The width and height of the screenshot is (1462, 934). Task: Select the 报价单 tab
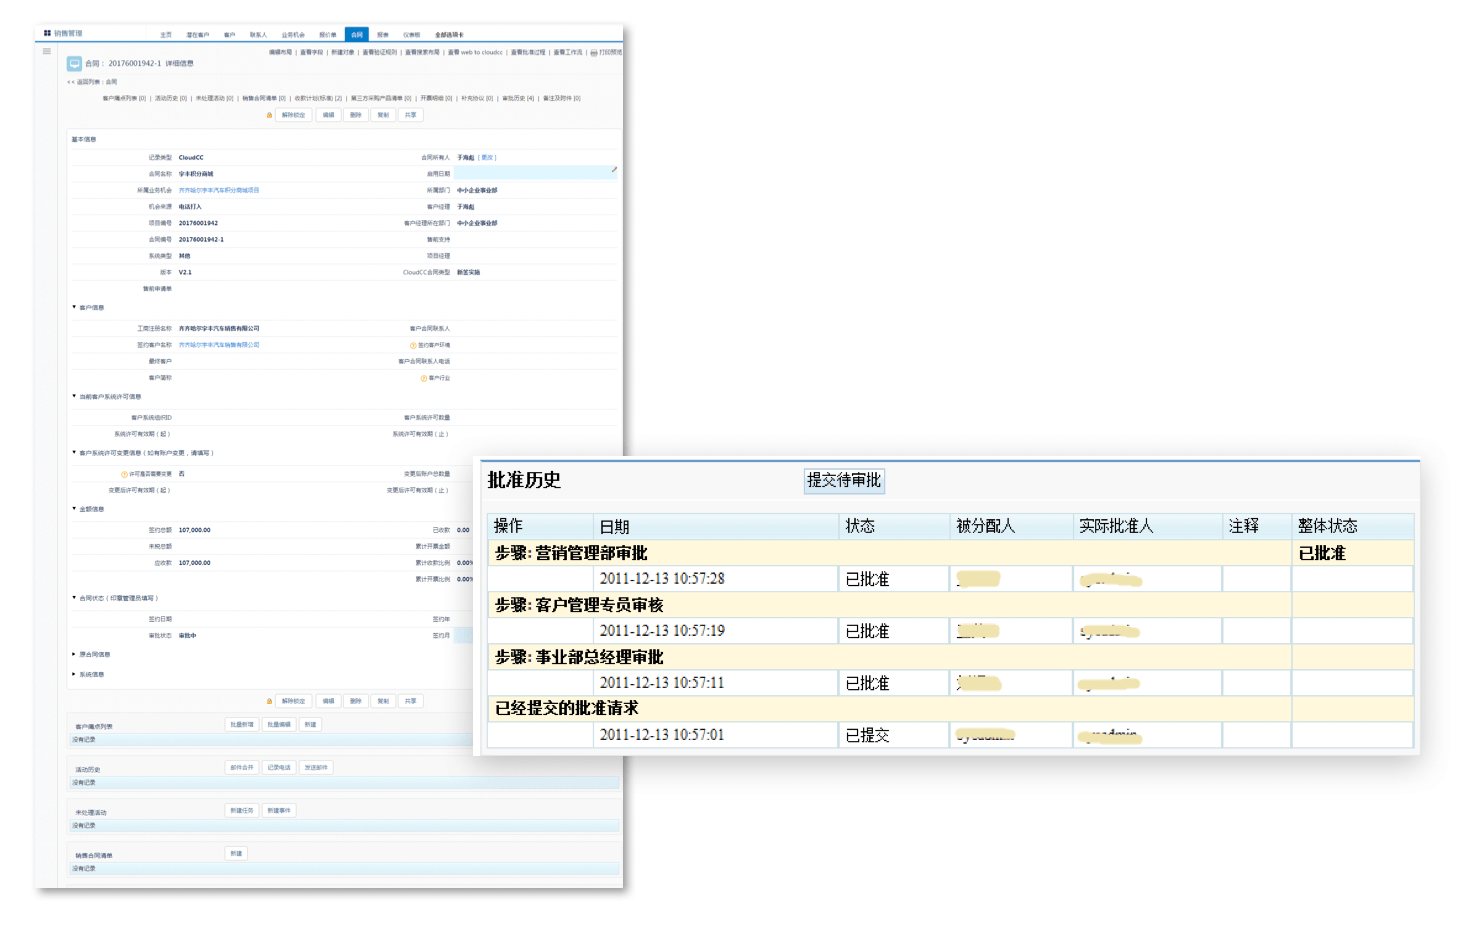(328, 35)
